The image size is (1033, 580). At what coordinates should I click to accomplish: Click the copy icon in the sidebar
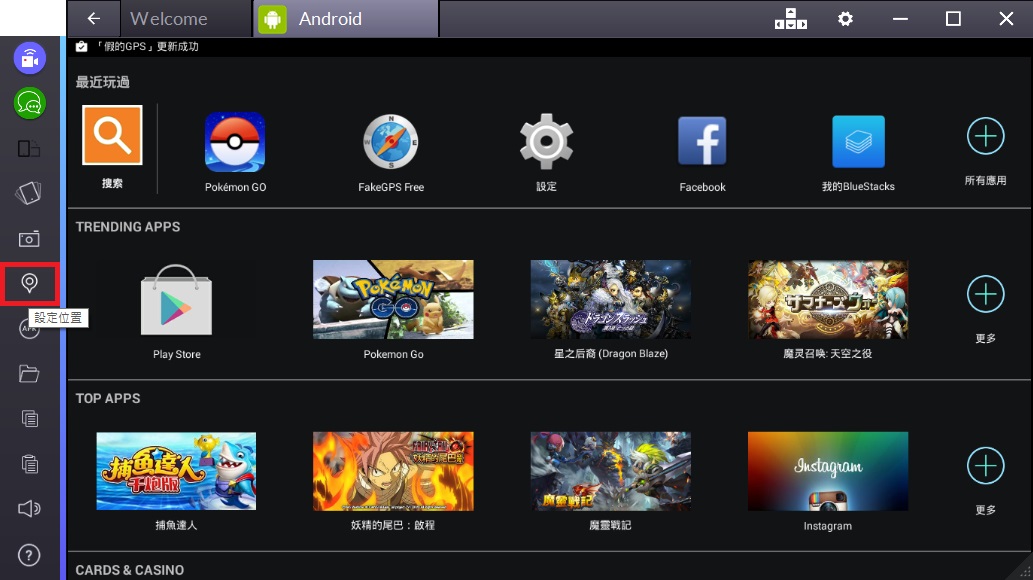coord(30,419)
